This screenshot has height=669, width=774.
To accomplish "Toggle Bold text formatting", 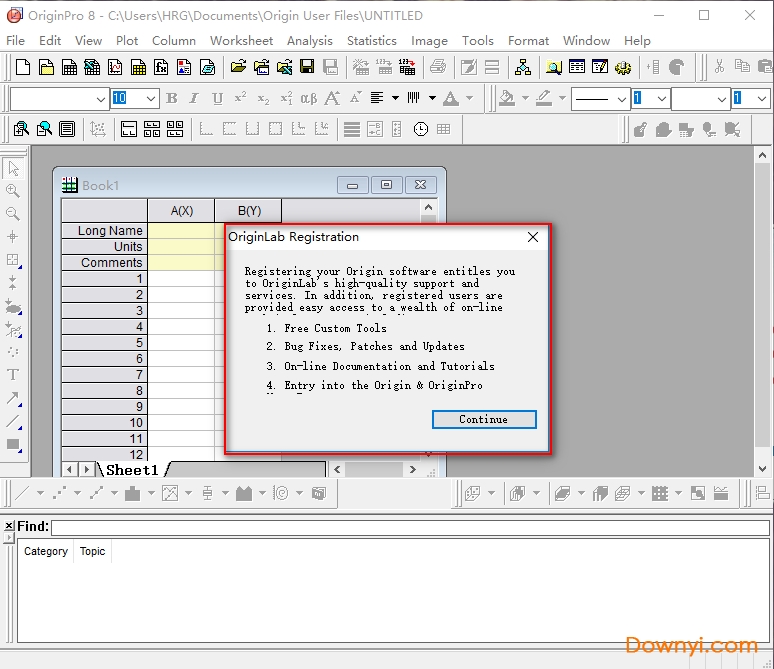I will tap(171, 98).
